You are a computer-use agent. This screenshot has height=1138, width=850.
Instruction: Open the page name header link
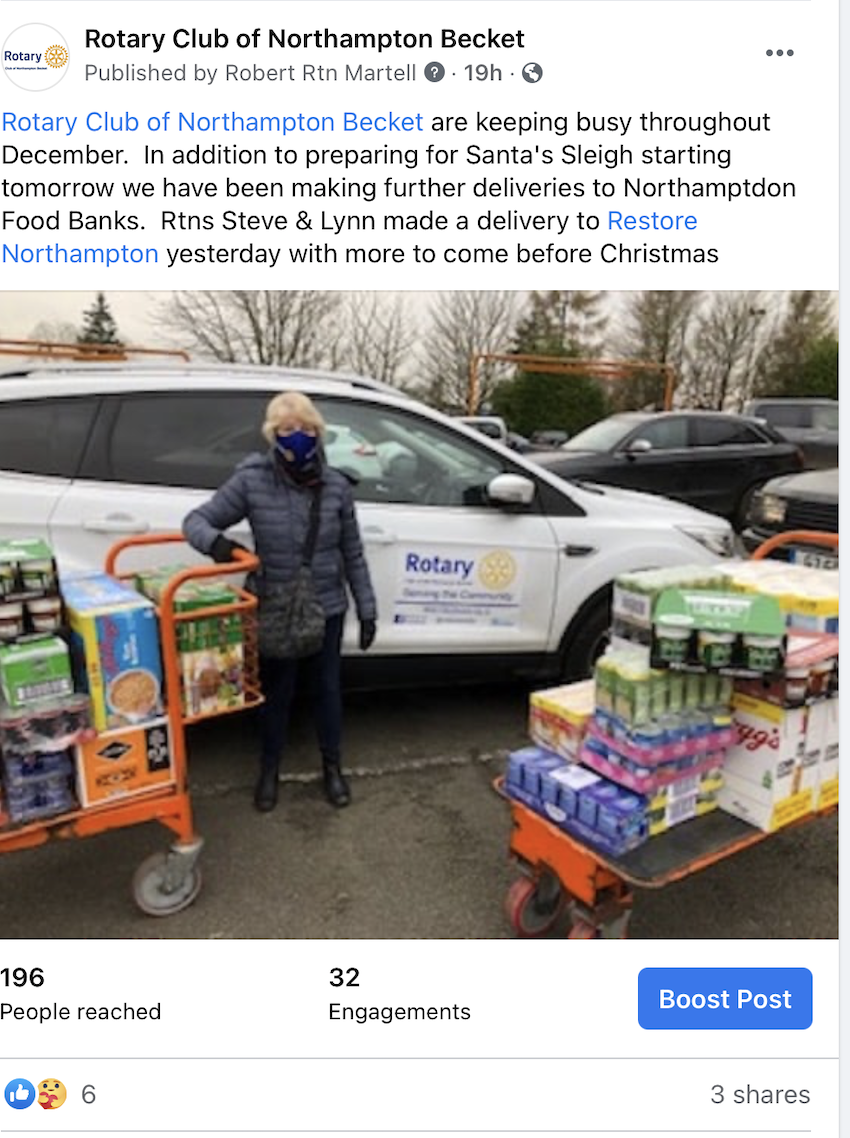pyautogui.click(x=304, y=38)
